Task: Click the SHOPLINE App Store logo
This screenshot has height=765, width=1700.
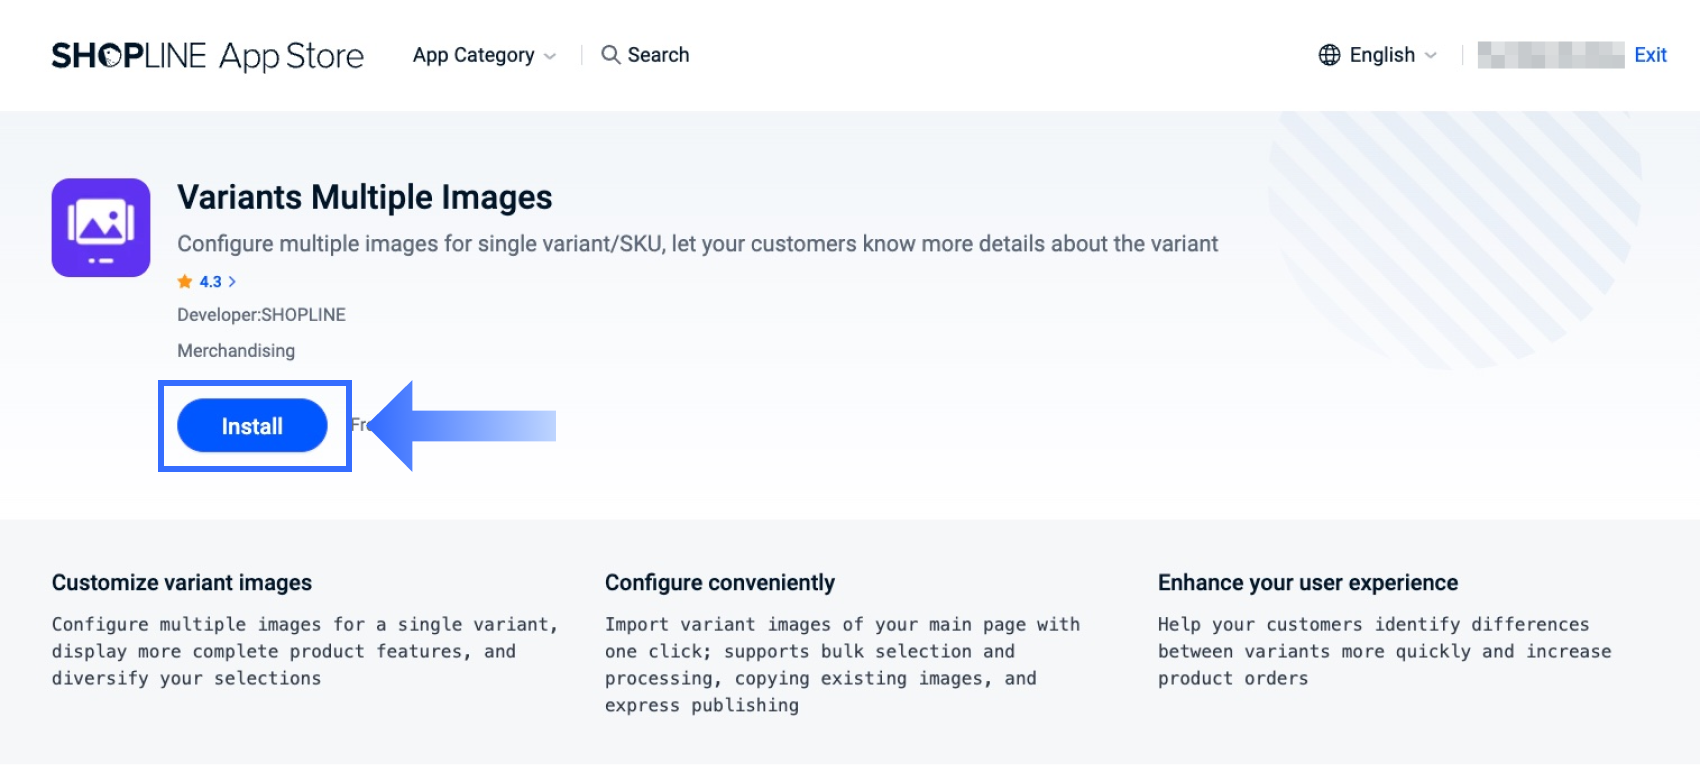Action: [x=207, y=56]
